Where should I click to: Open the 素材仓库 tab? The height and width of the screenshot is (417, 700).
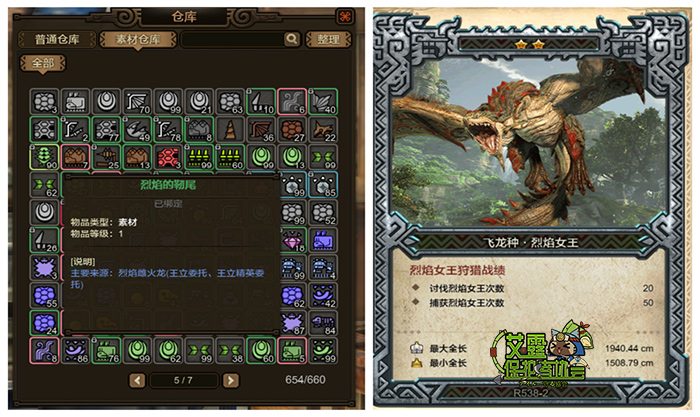tap(138, 39)
